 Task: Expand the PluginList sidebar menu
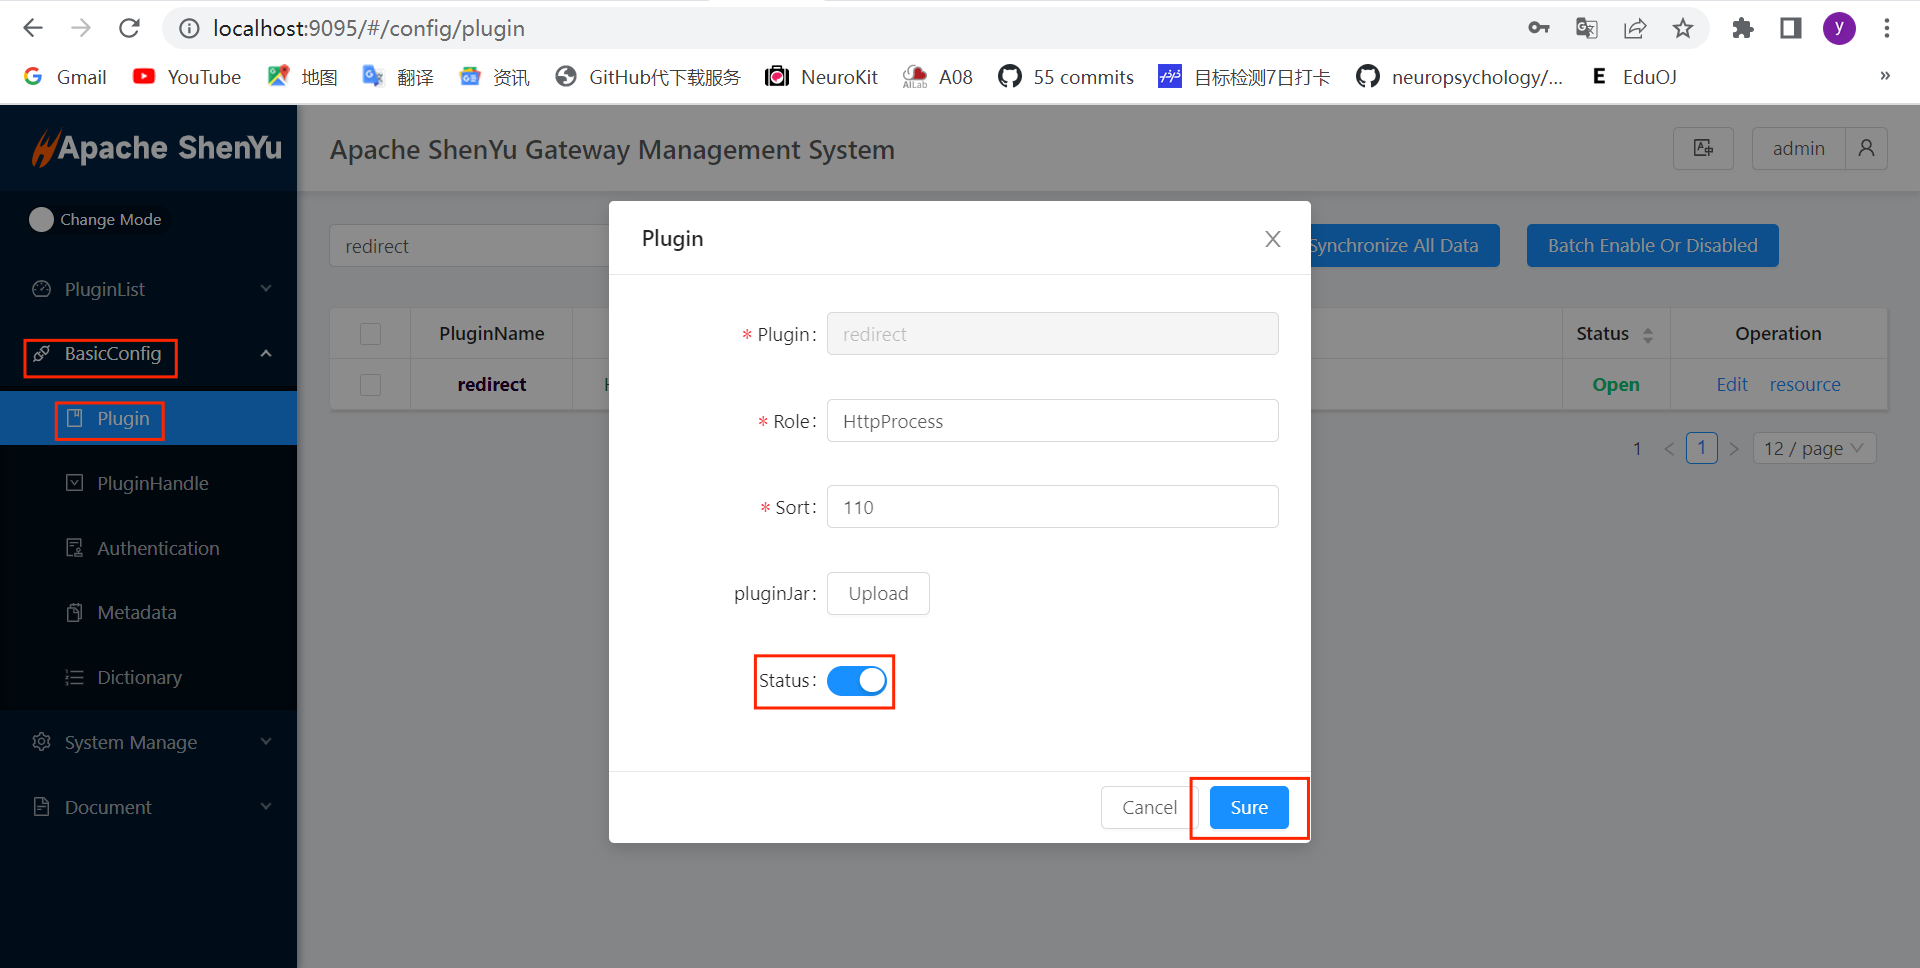150,289
